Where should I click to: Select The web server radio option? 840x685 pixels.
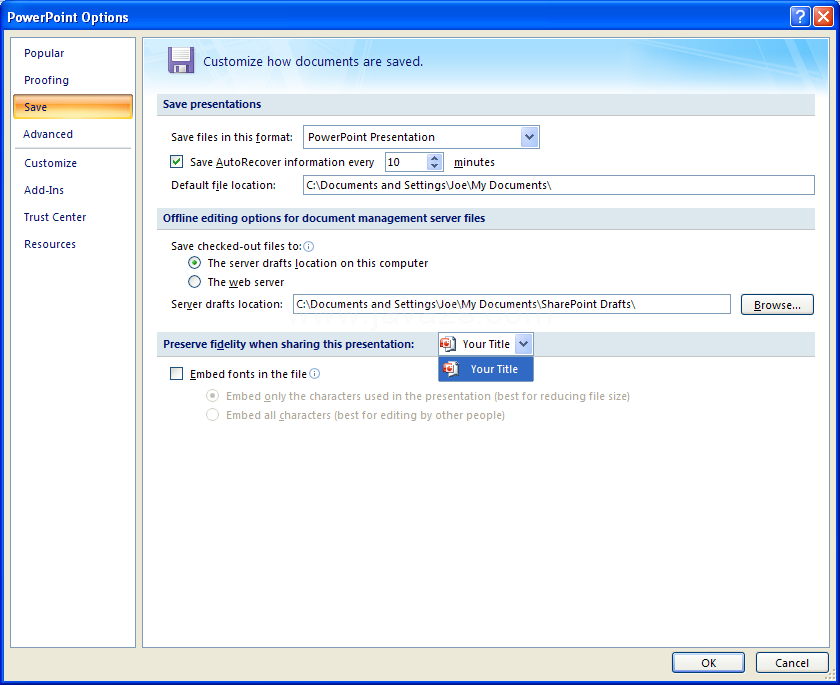pos(194,282)
